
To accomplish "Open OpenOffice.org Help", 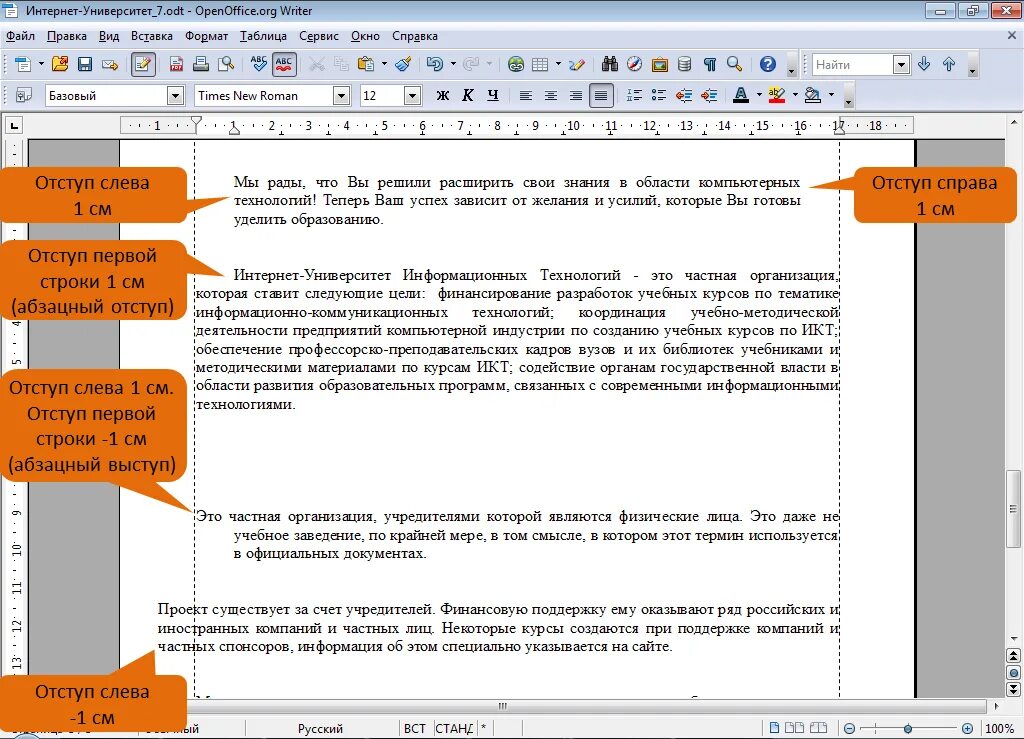I will point(768,64).
